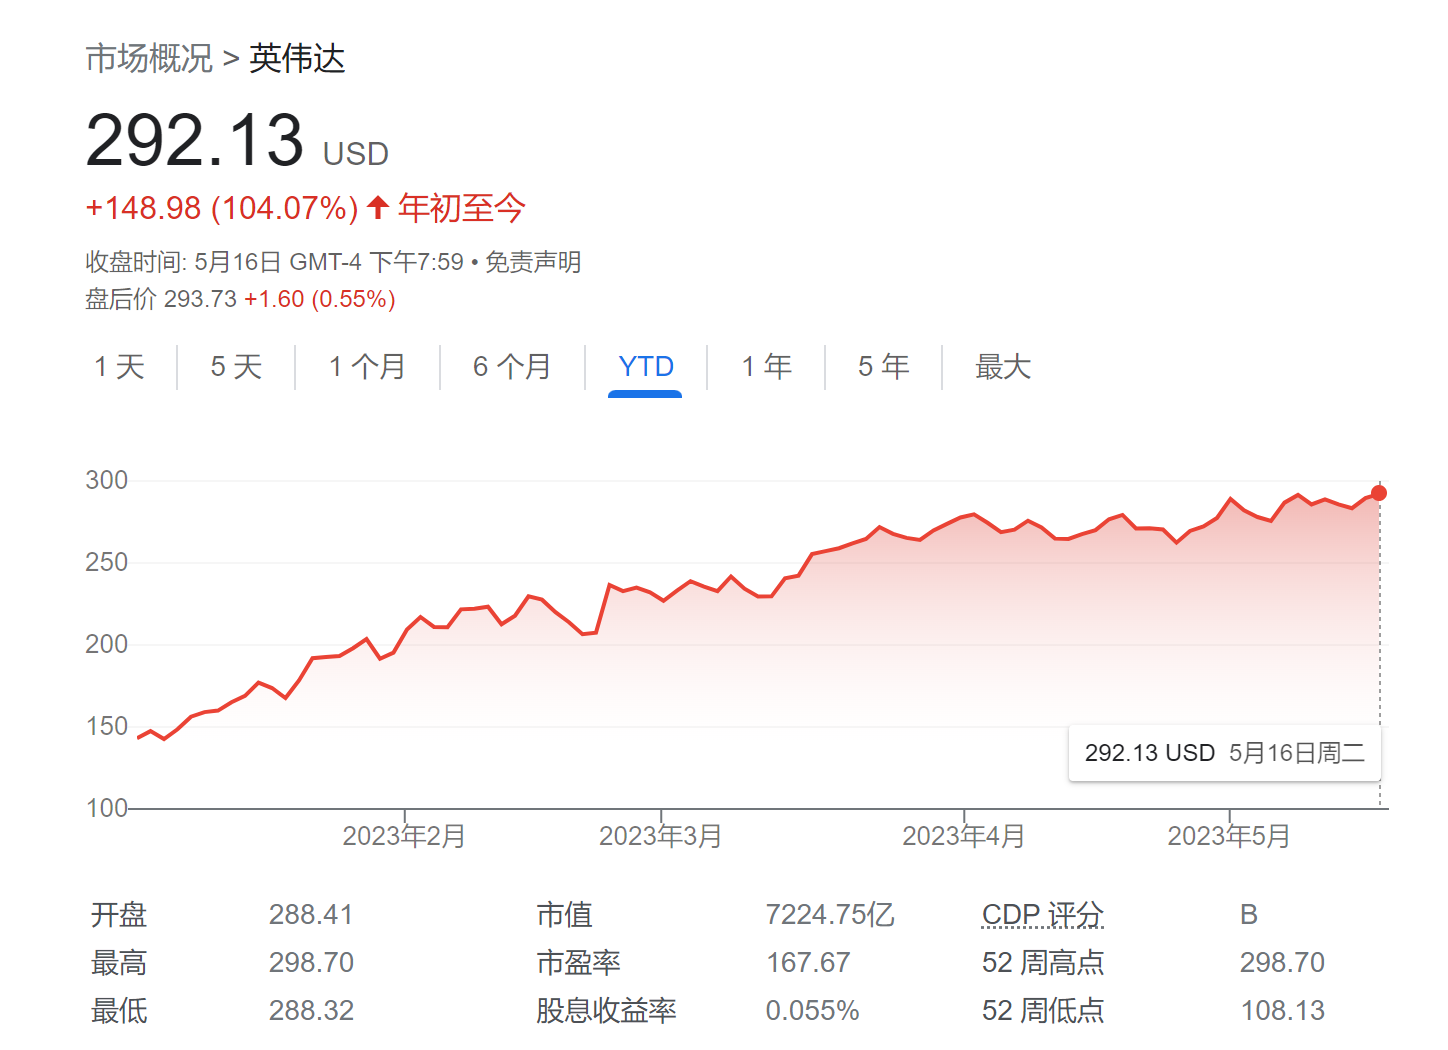Click the CDP rating value B

click(1249, 915)
